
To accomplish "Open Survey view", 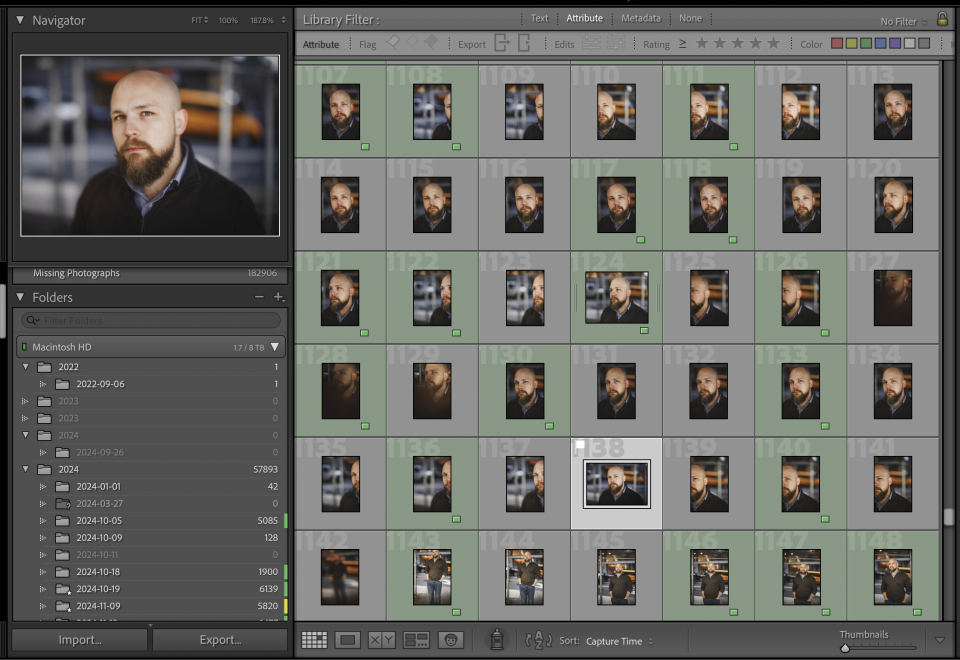I will (414, 640).
